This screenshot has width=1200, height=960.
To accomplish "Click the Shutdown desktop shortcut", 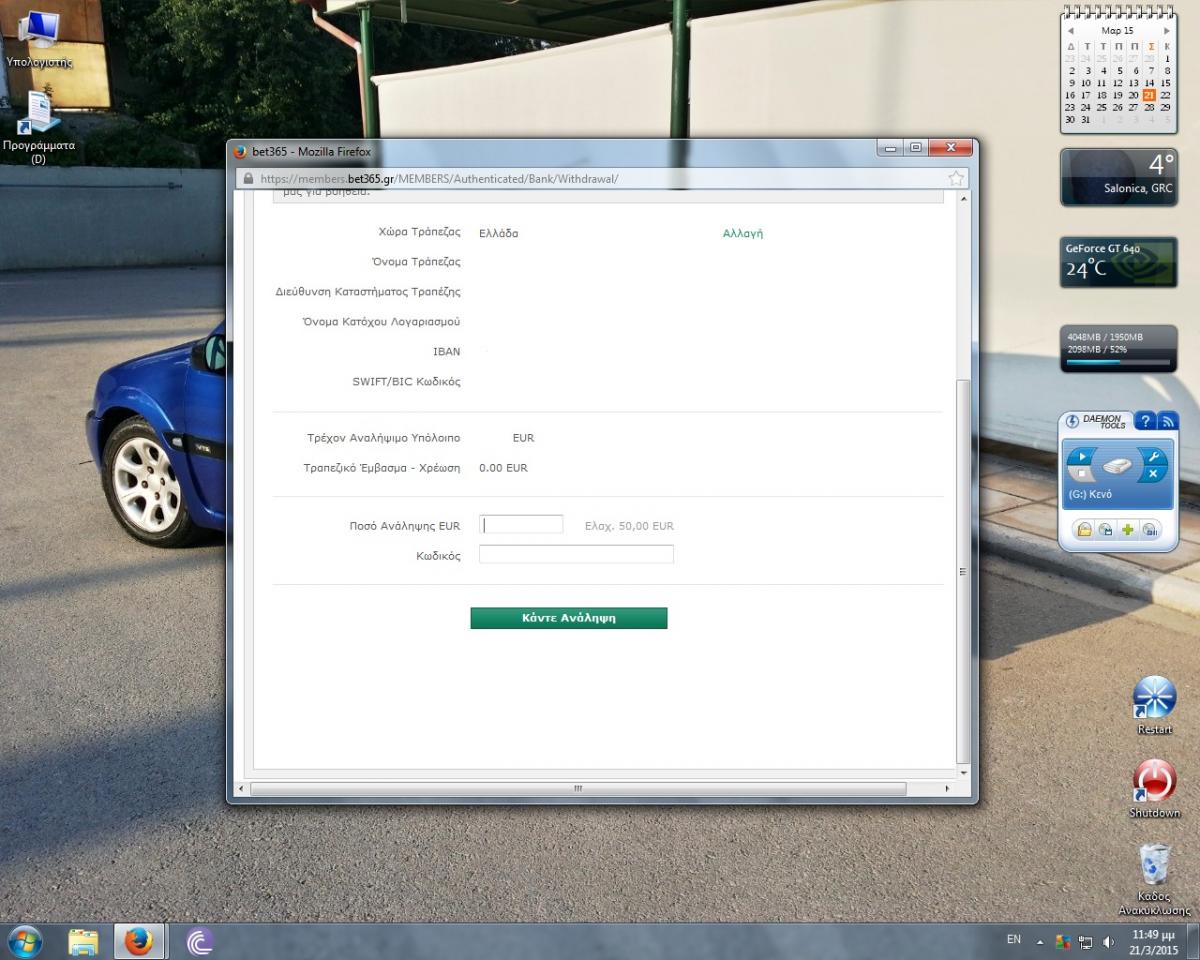I will click(1154, 789).
